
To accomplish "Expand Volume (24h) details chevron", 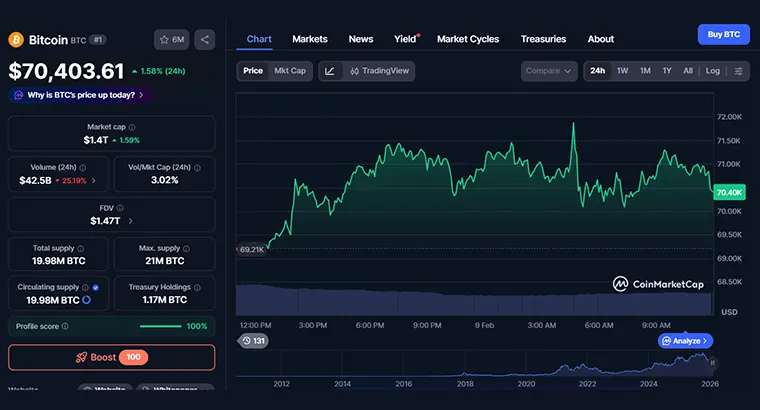I will point(94,180).
